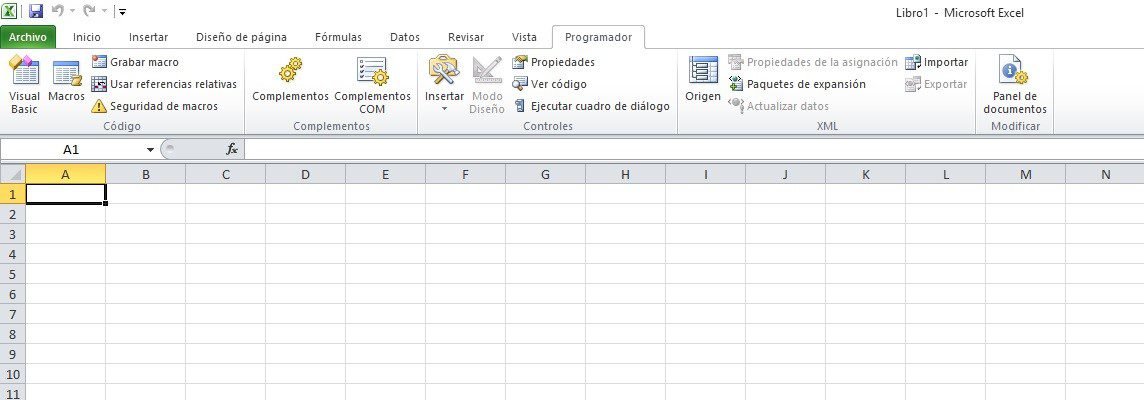This screenshot has height=400, width=1144.
Task: Customize the quick access toolbar
Action: [x=122, y=12]
